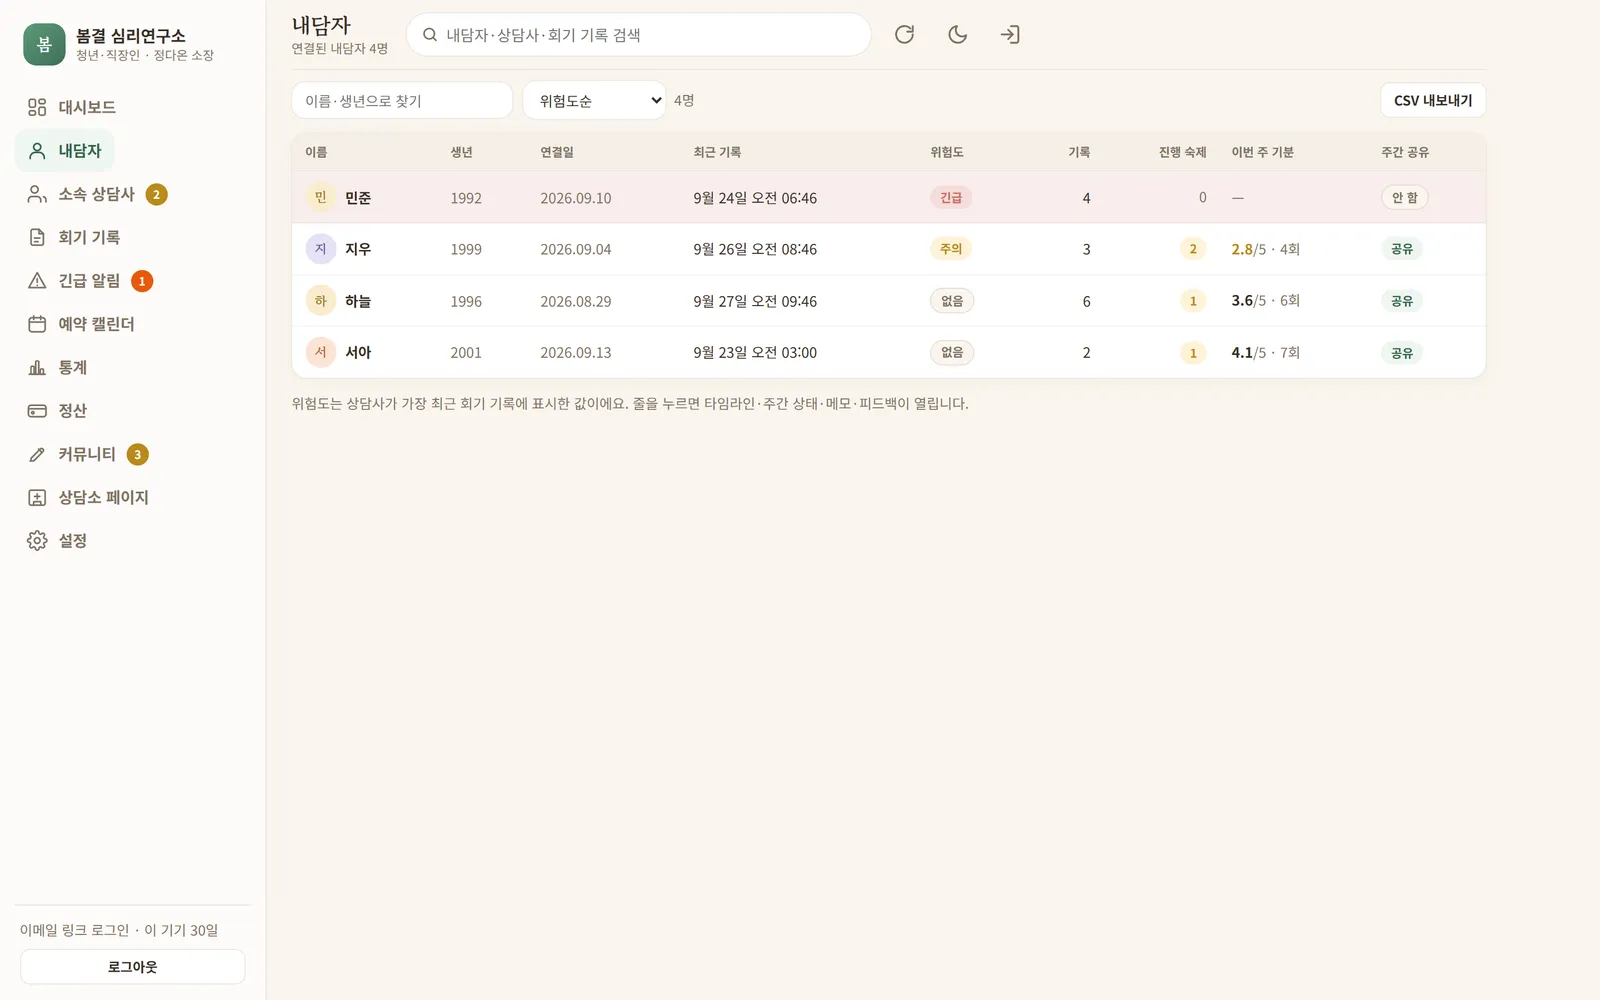The height and width of the screenshot is (1000, 1600).
Task: Click the 커뮤니티 pencil icon
Action: [37, 454]
